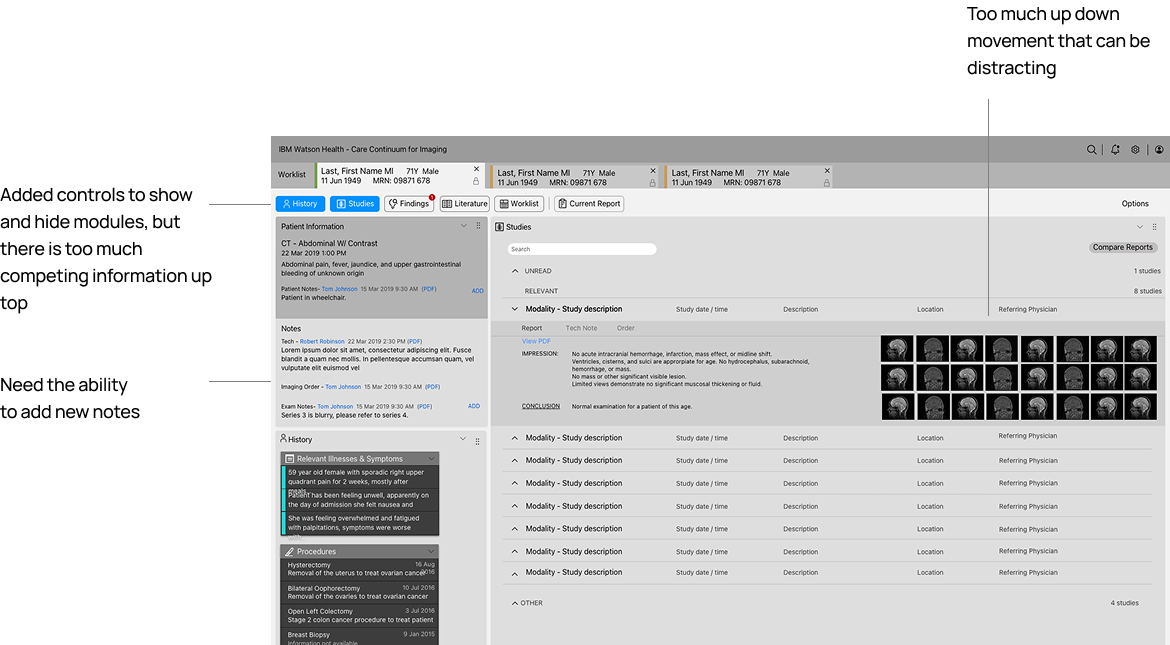Select the Bilateral Oophorectomy procedure entry

[x=360, y=592]
